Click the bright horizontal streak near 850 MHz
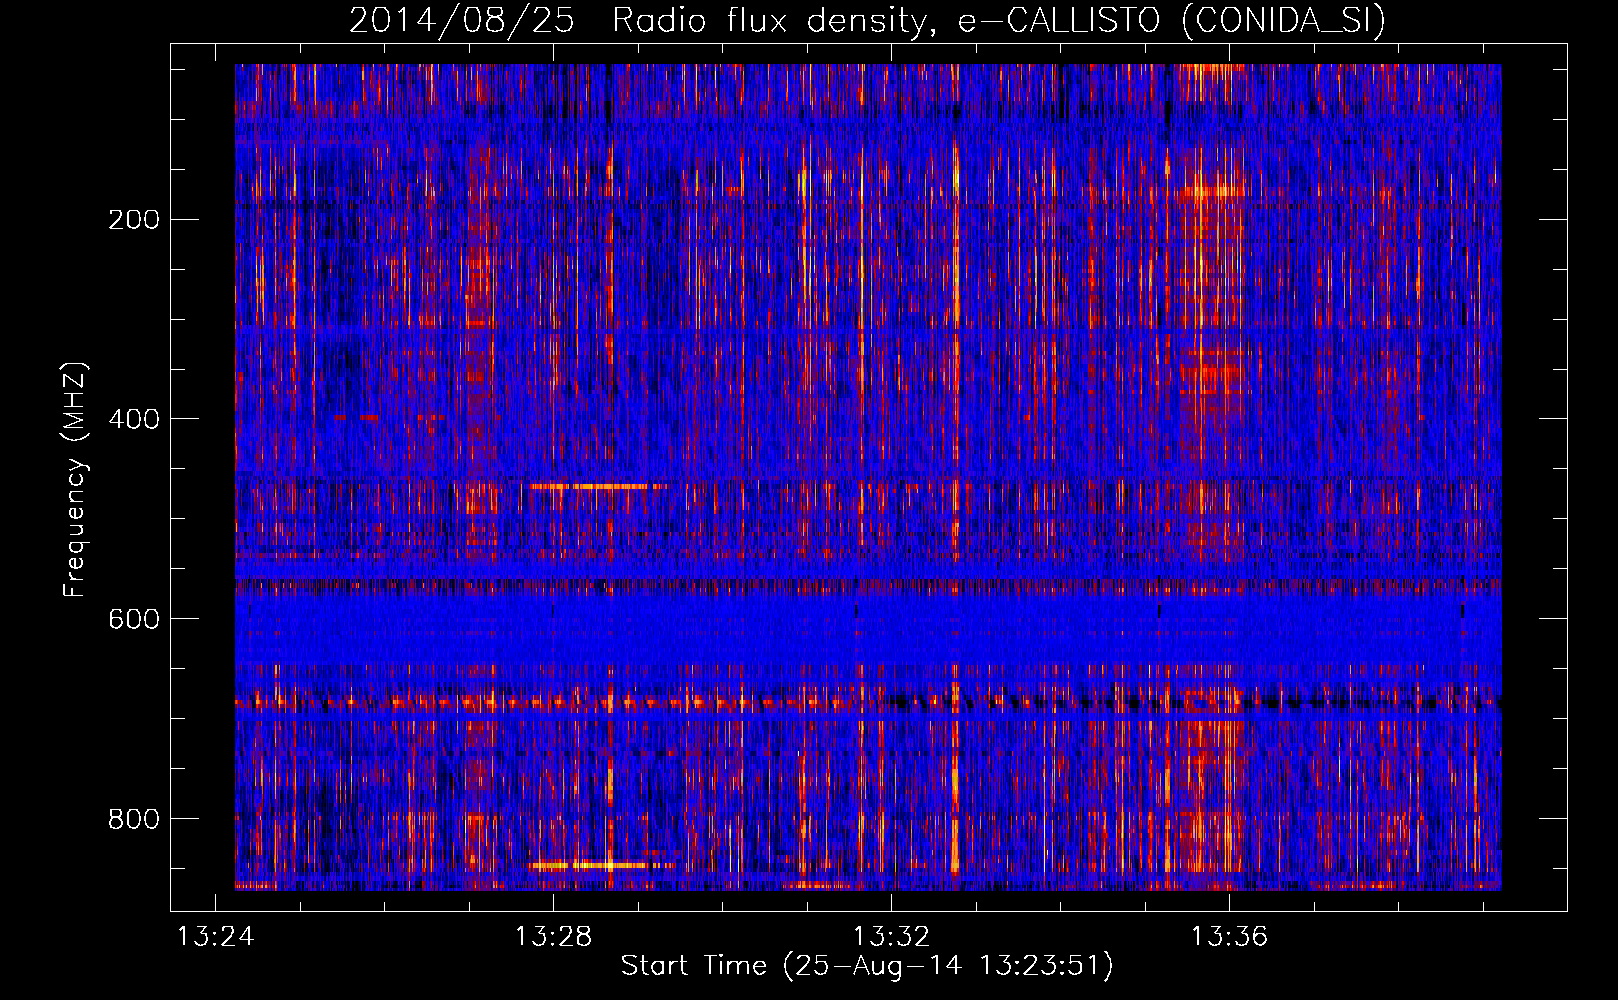The height and width of the screenshot is (1000, 1618). (x=602, y=865)
